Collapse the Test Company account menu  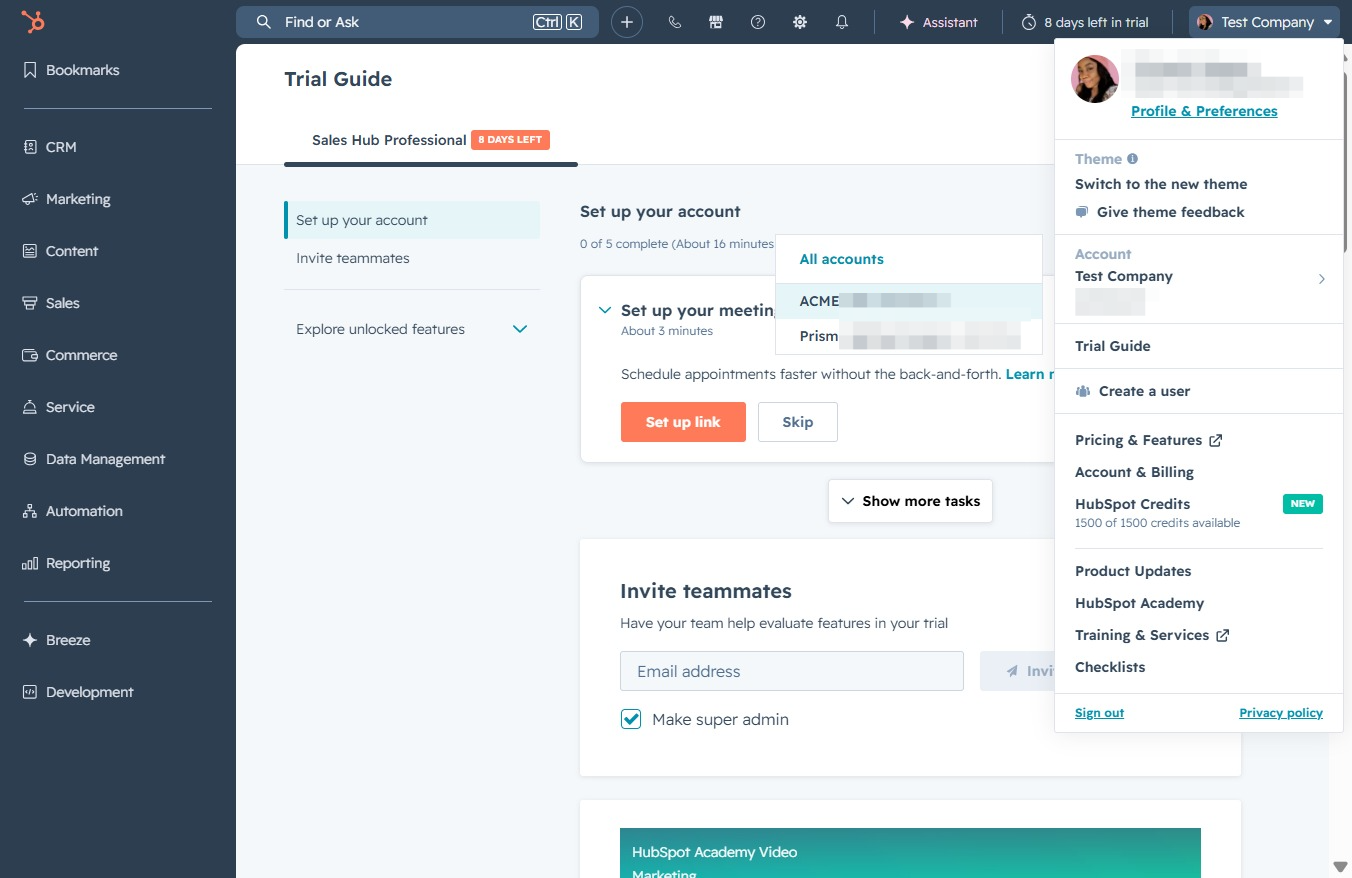pos(1265,22)
